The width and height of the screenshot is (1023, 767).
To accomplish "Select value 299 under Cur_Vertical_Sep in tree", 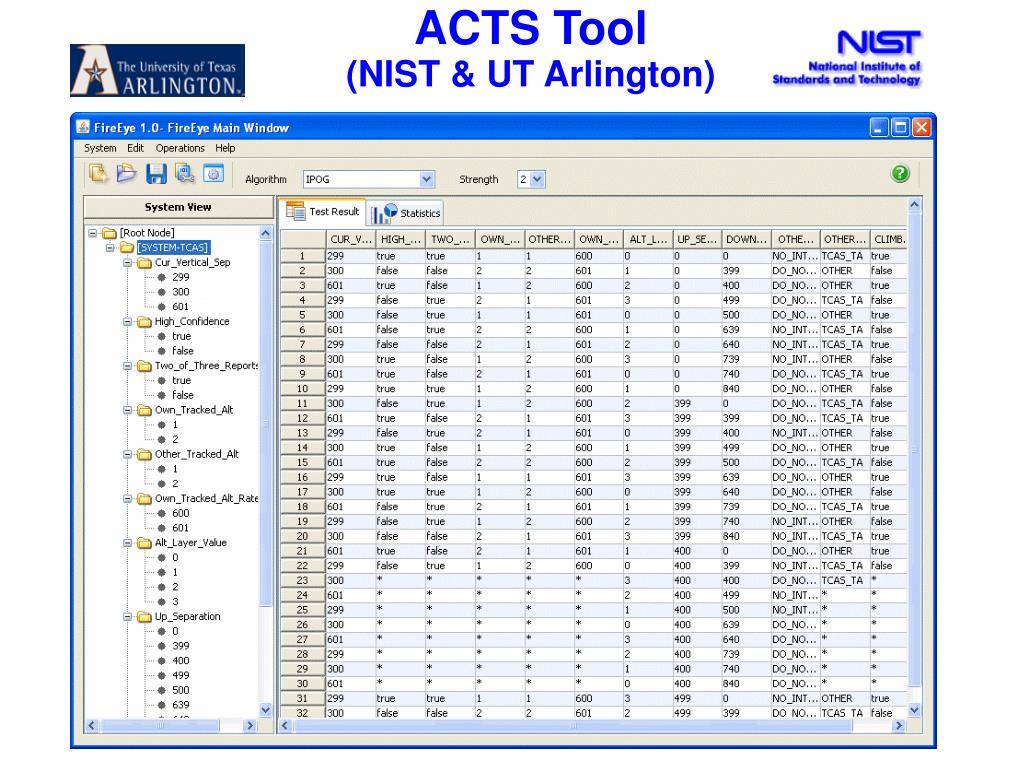I will 181,277.
